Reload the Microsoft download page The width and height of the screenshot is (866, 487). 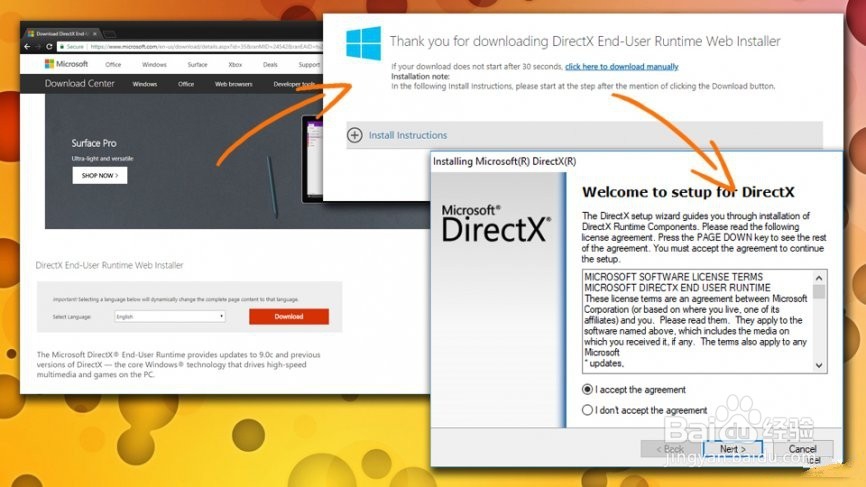pyautogui.click(x=49, y=47)
